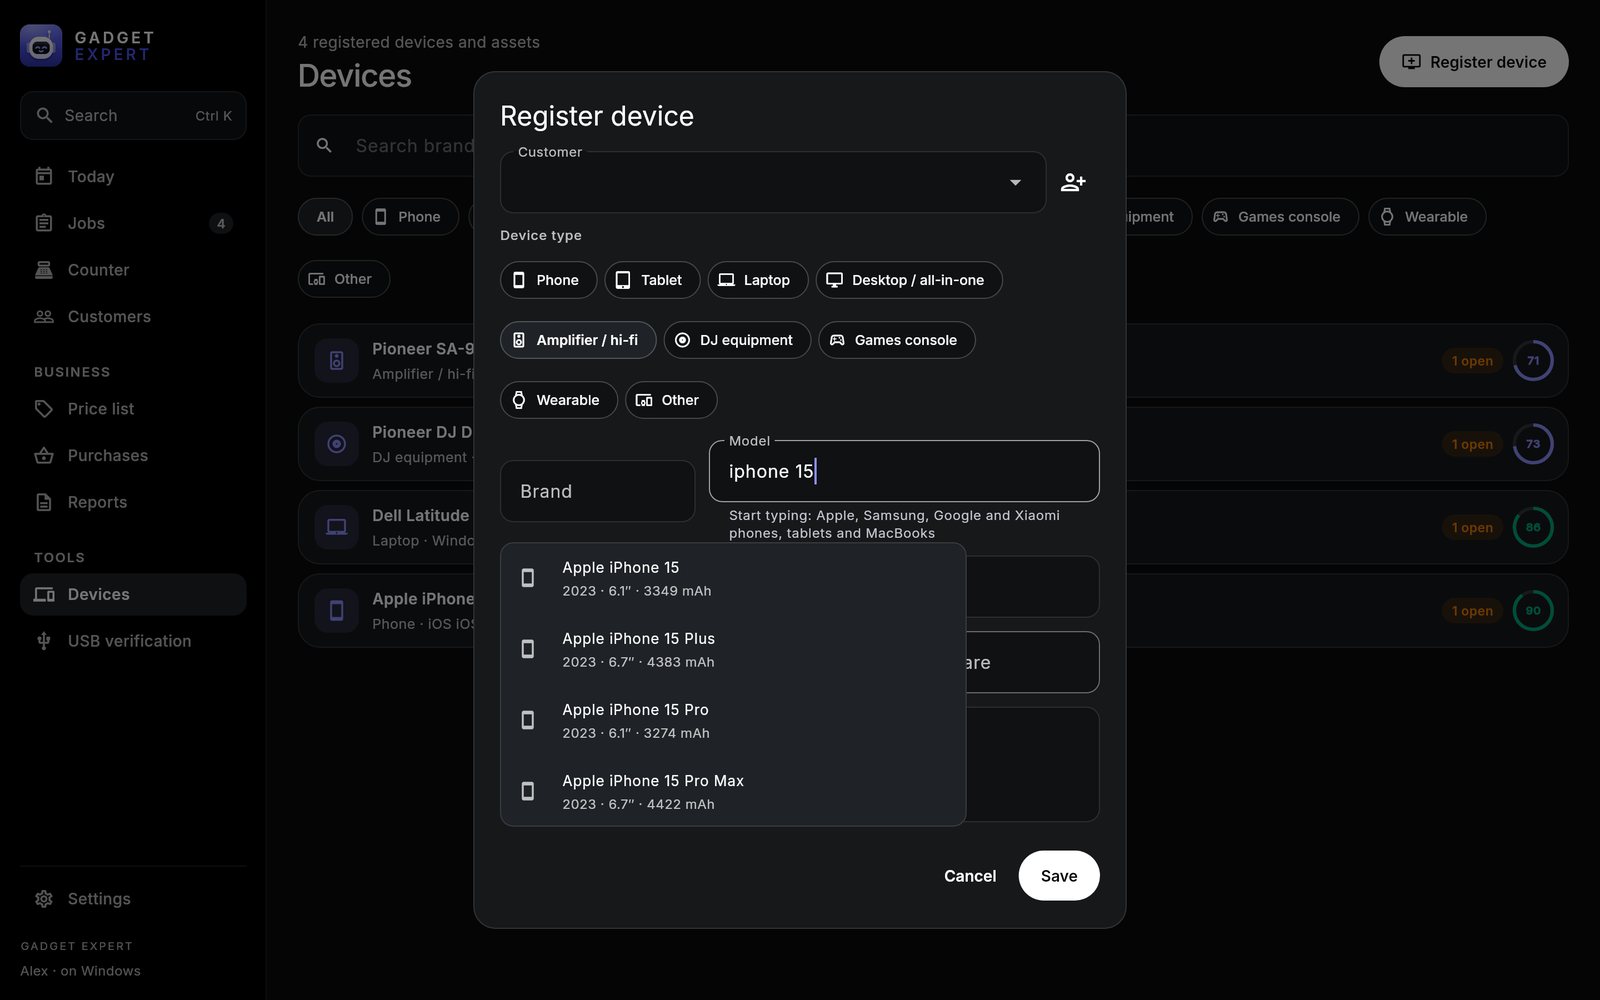Screen dimensions: 1600x1000
Task: Cancel the Register device dialog
Action: (970, 876)
